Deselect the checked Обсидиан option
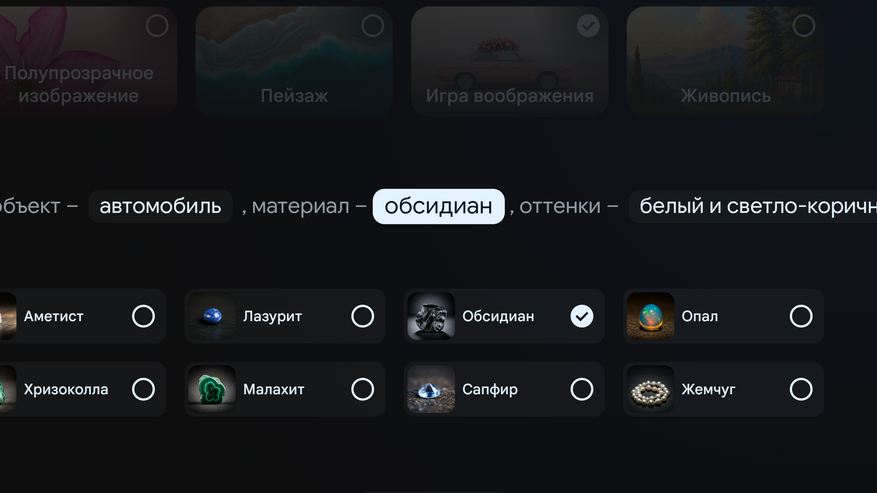This screenshot has width=877, height=493. (582, 316)
